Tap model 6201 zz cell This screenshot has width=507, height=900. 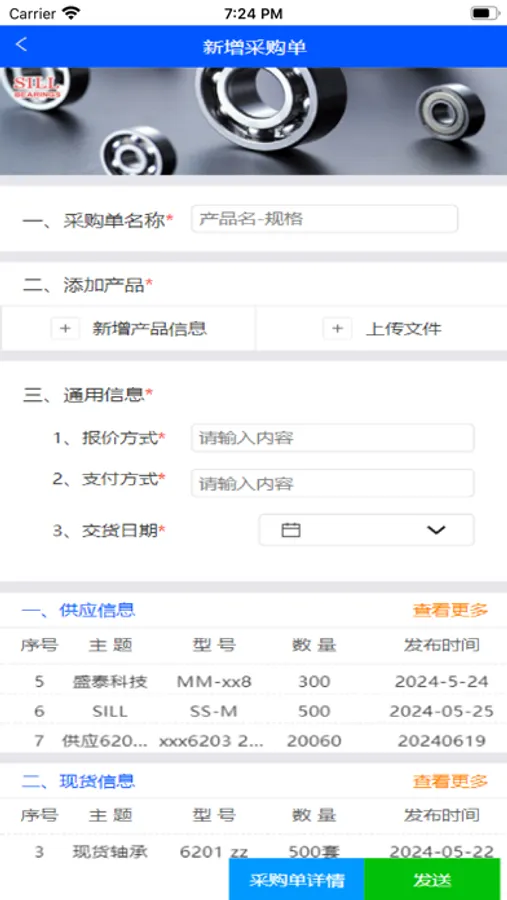pyautogui.click(x=214, y=852)
